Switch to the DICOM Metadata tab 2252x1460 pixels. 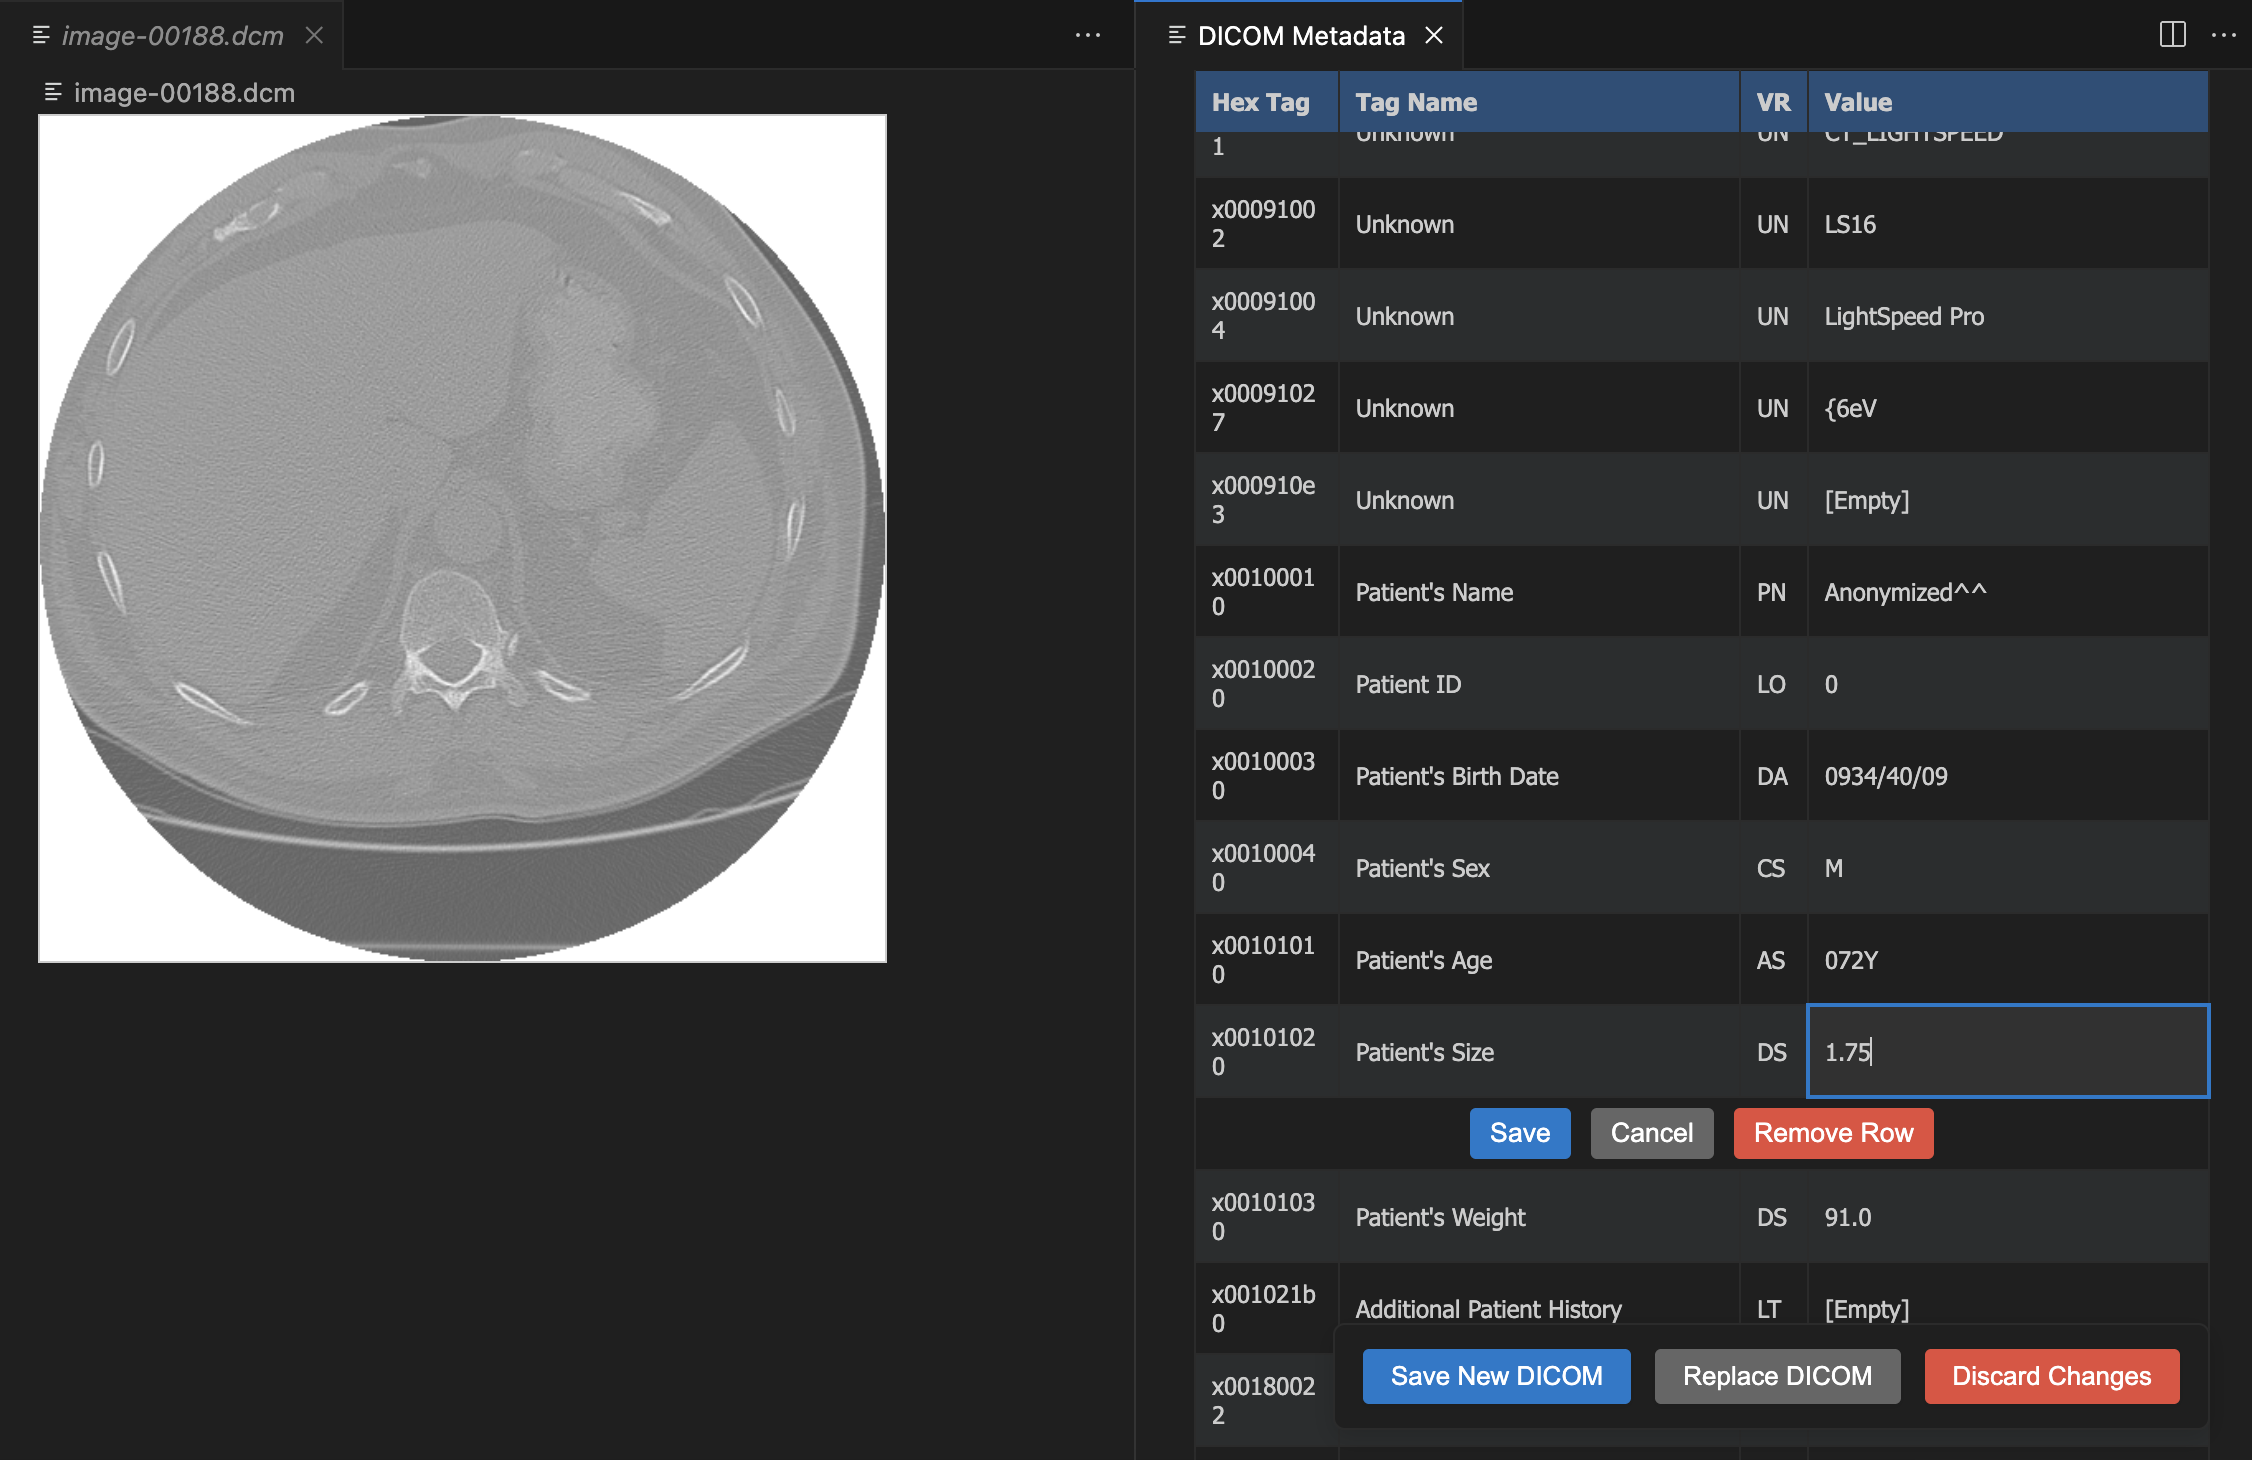[x=1300, y=36]
